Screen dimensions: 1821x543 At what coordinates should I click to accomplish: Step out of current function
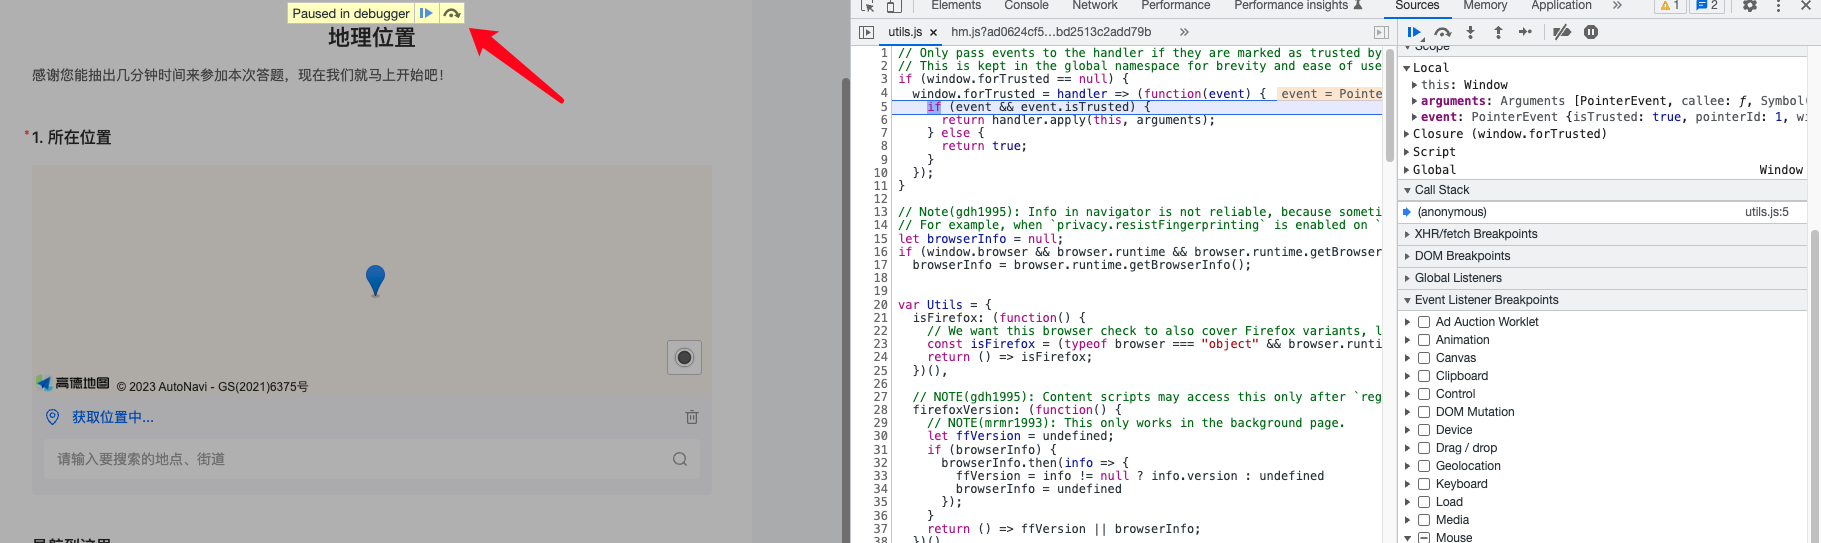coord(1498,32)
